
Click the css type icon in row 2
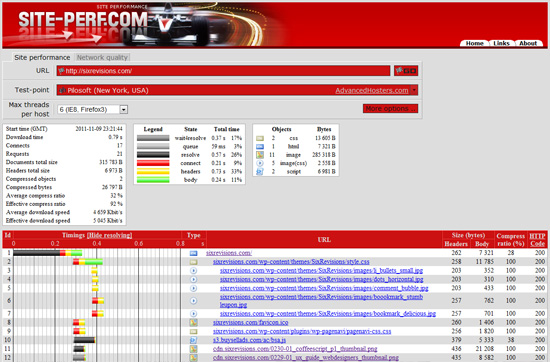click(x=193, y=262)
